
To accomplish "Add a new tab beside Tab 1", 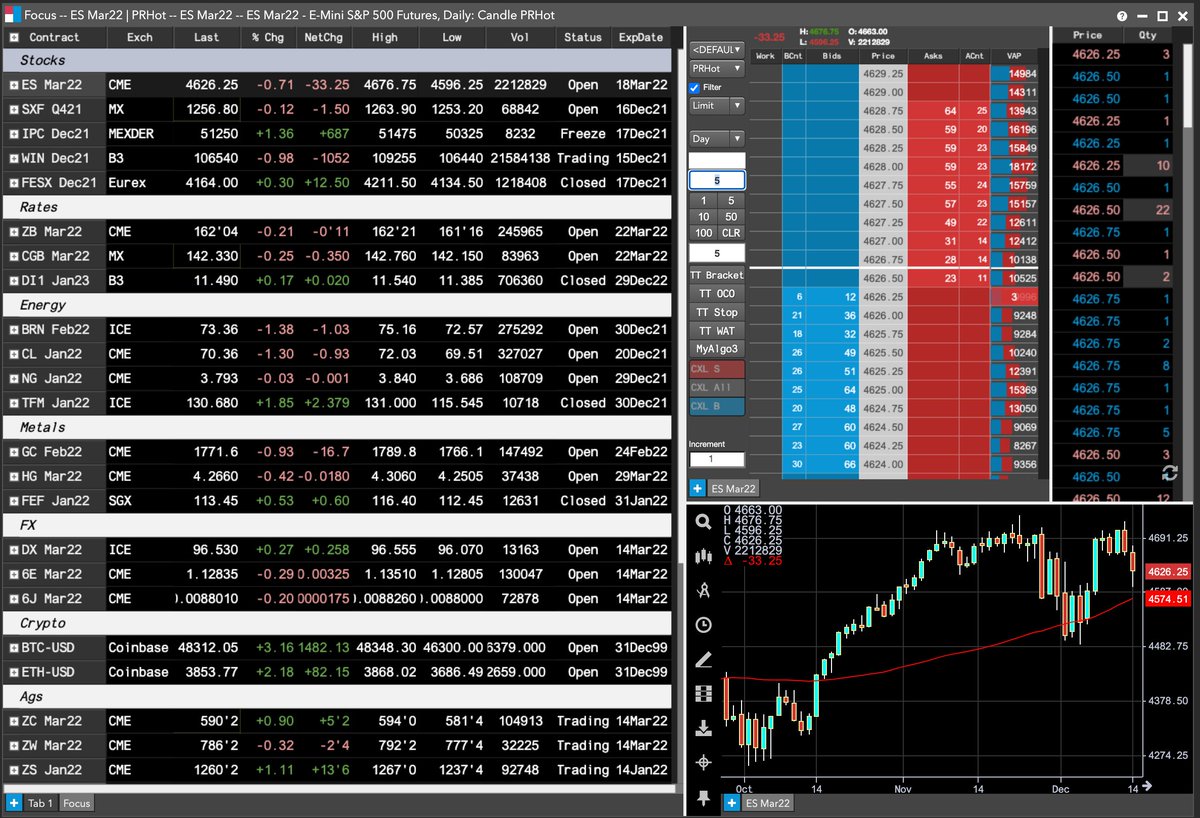I will coord(13,803).
